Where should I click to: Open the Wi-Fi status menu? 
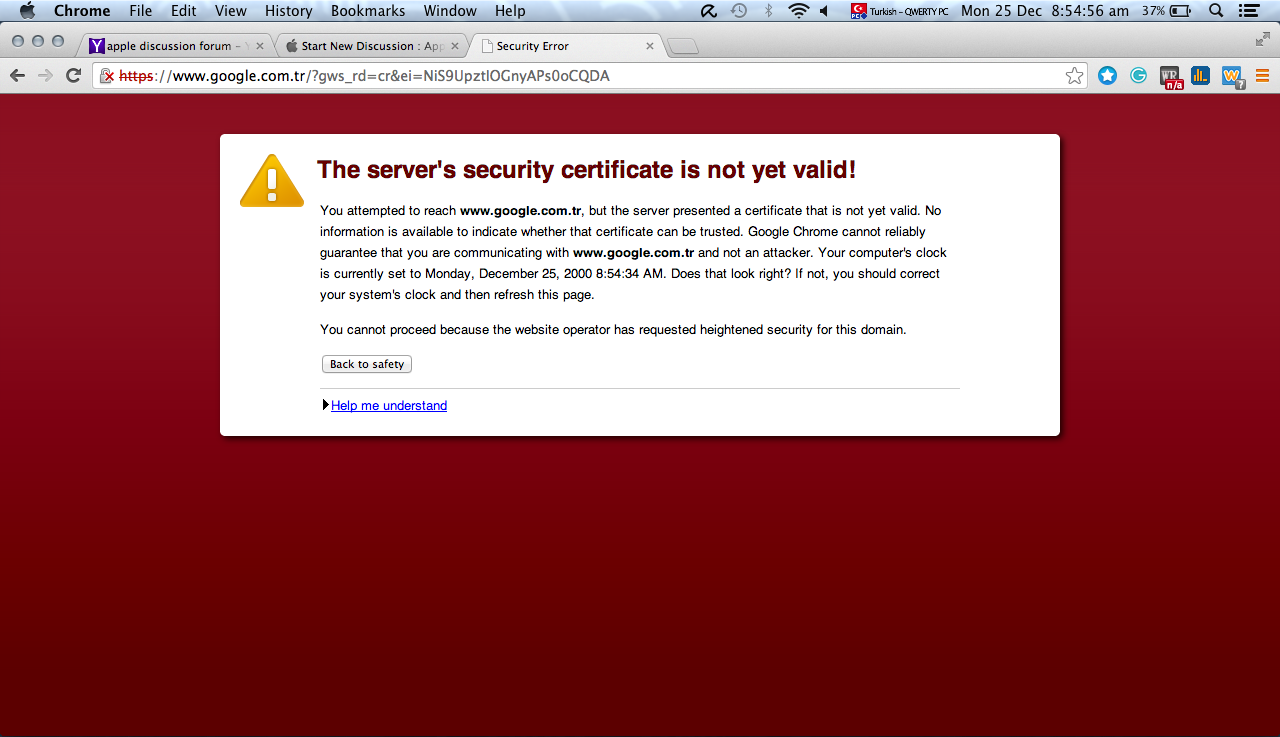click(x=798, y=11)
